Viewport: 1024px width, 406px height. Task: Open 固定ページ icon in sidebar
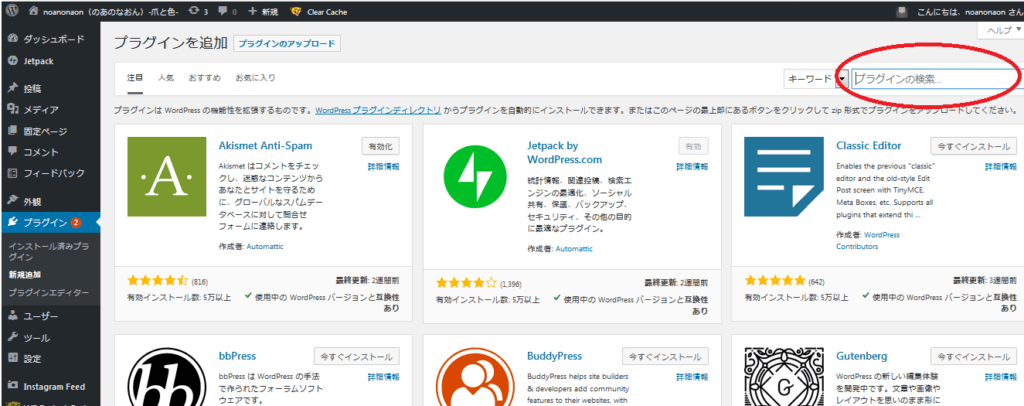pyautogui.click(x=12, y=131)
